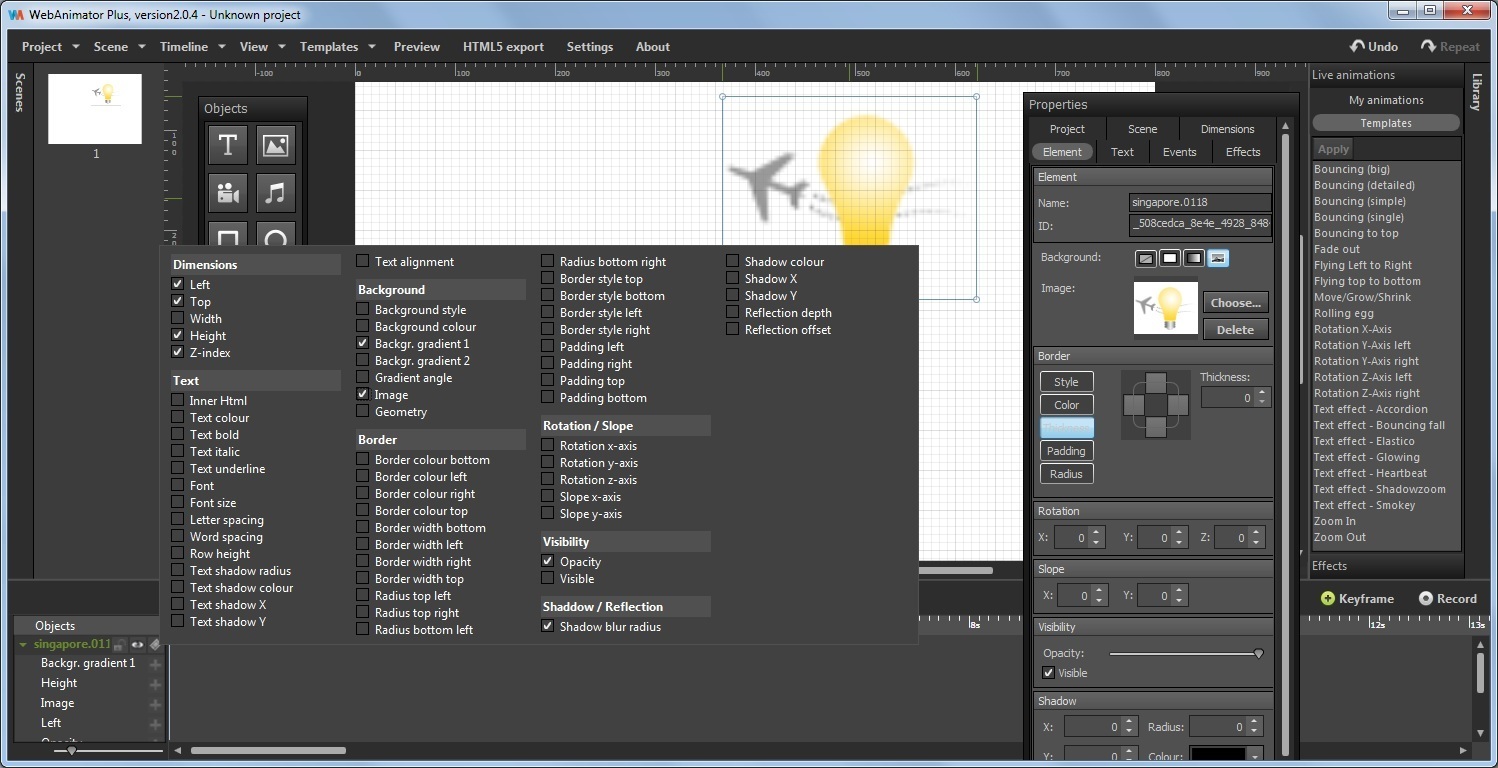
Task: Click the element Name input field
Action: pyautogui.click(x=1200, y=203)
